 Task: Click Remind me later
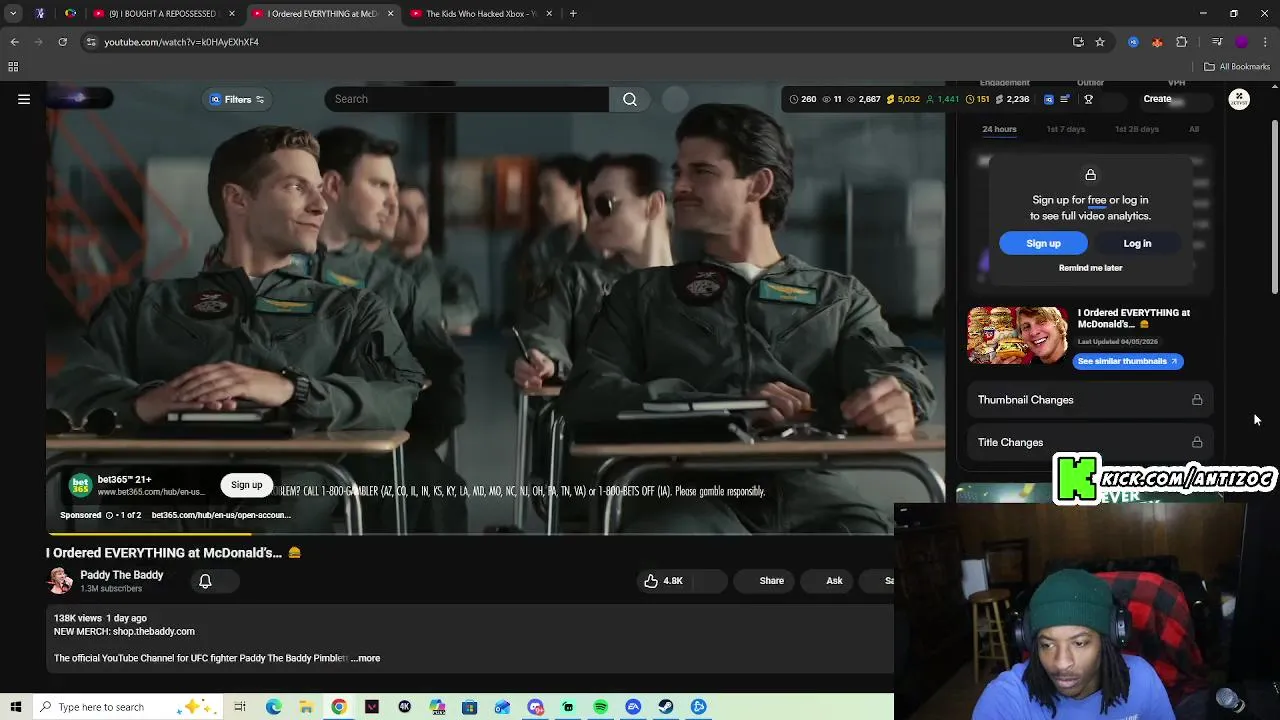coord(1090,268)
